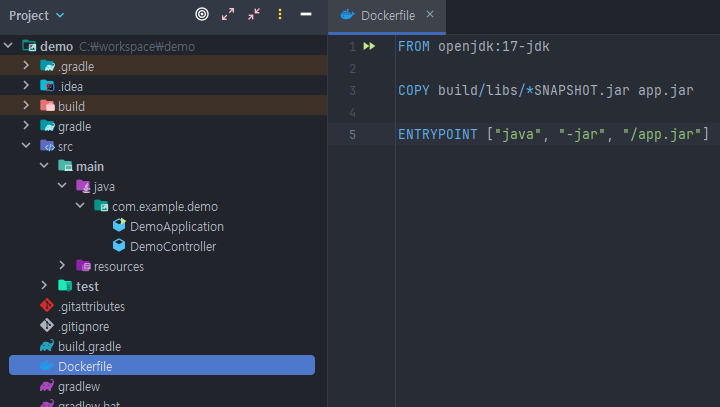Collapse the java folder
The image size is (720, 407).
click(62, 186)
